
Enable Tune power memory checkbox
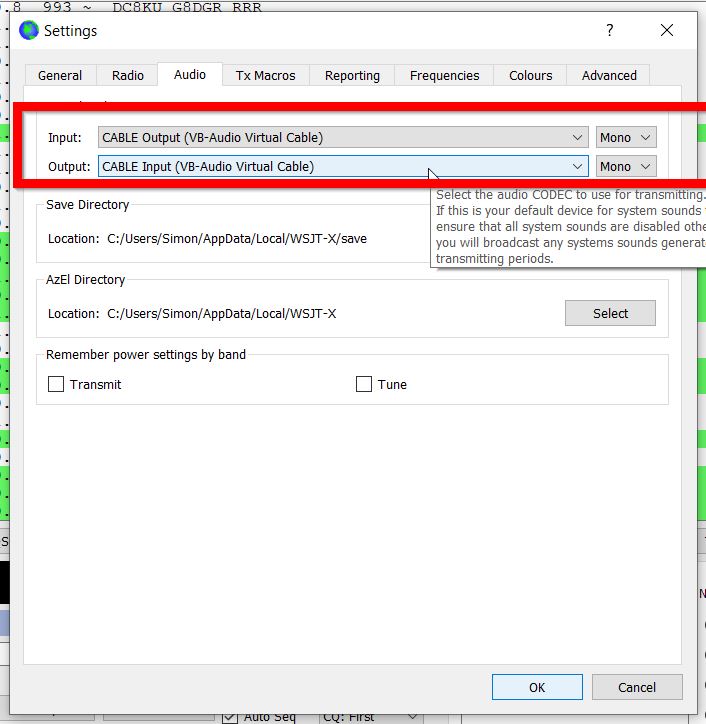[364, 384]
